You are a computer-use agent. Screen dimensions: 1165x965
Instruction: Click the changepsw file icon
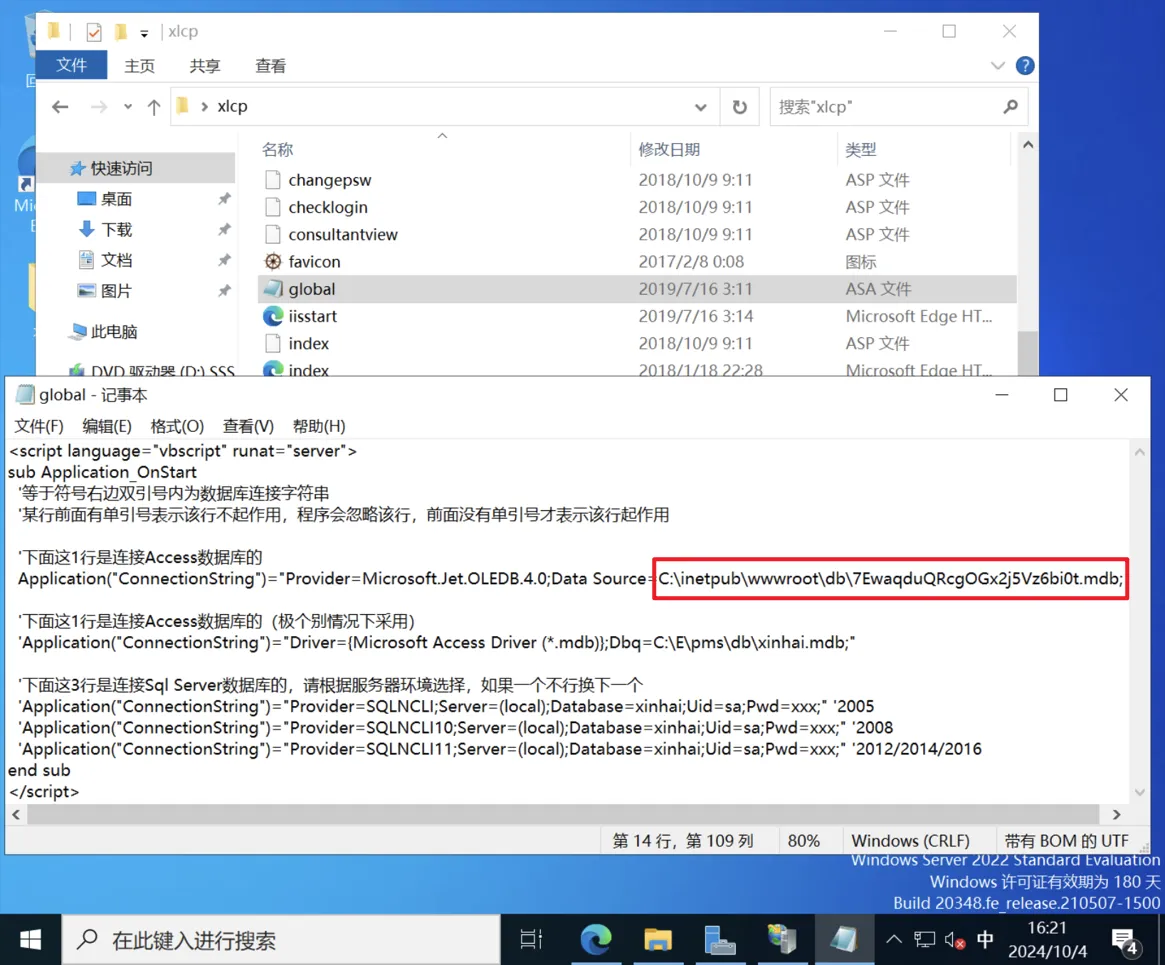tap(273, 180)
